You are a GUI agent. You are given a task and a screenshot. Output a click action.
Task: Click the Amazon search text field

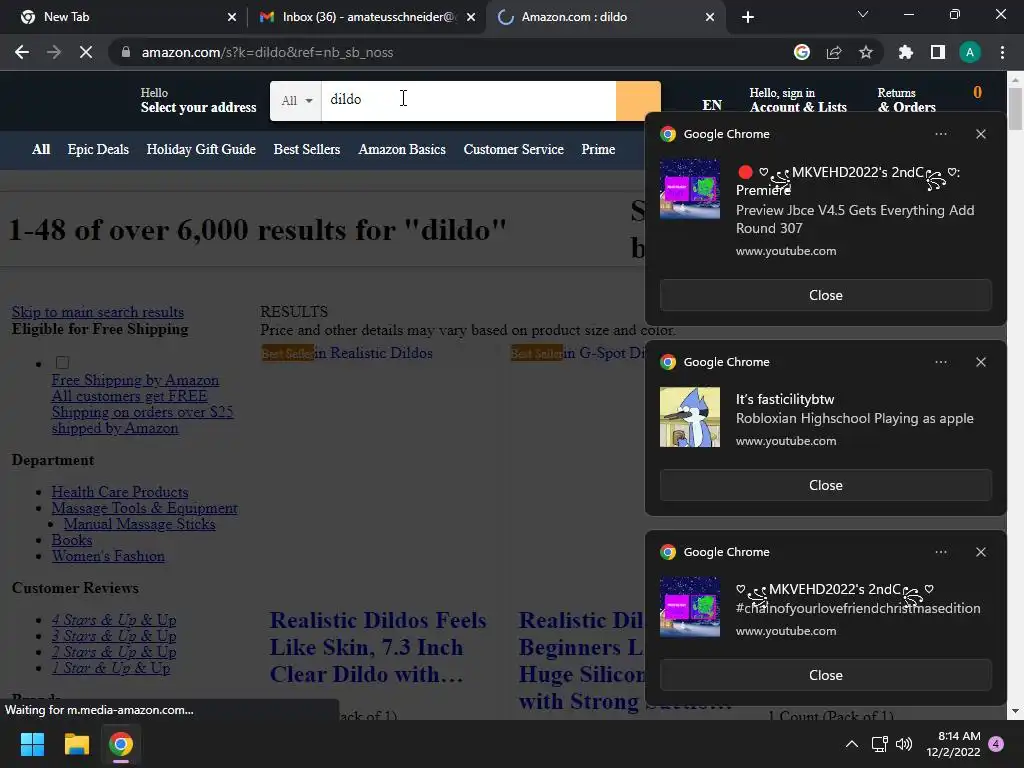pos(468,101)
